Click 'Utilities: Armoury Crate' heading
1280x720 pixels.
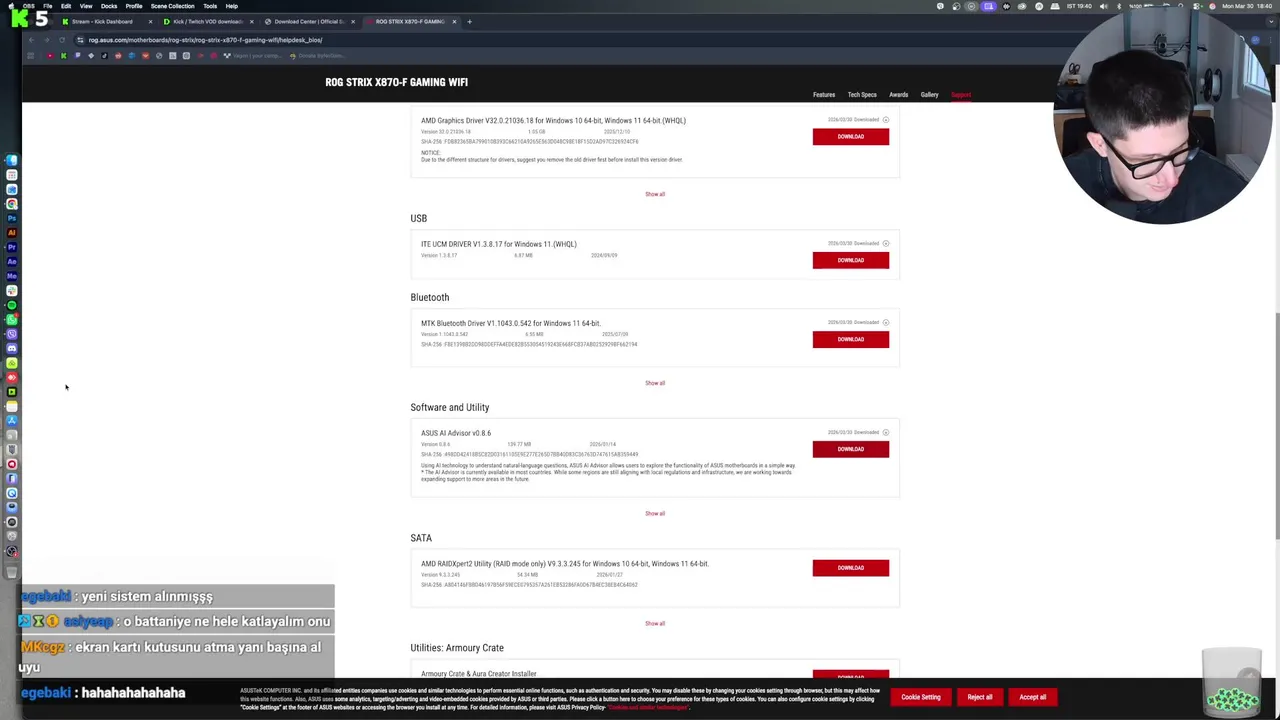[x=457, y=648]
